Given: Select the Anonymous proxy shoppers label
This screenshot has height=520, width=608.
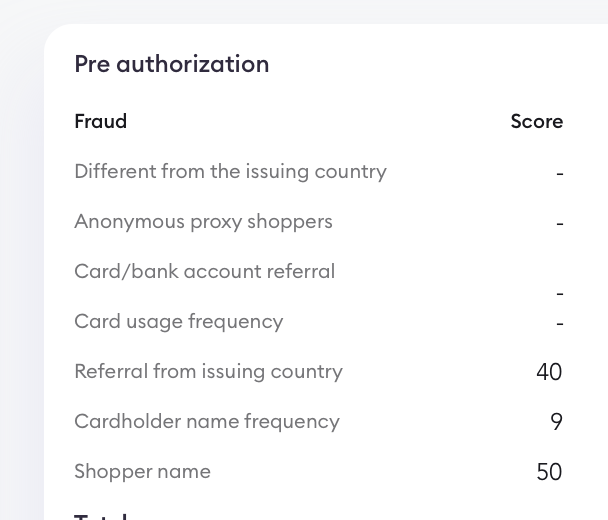Looking at the screenshot, I should [x=203, y=222].
